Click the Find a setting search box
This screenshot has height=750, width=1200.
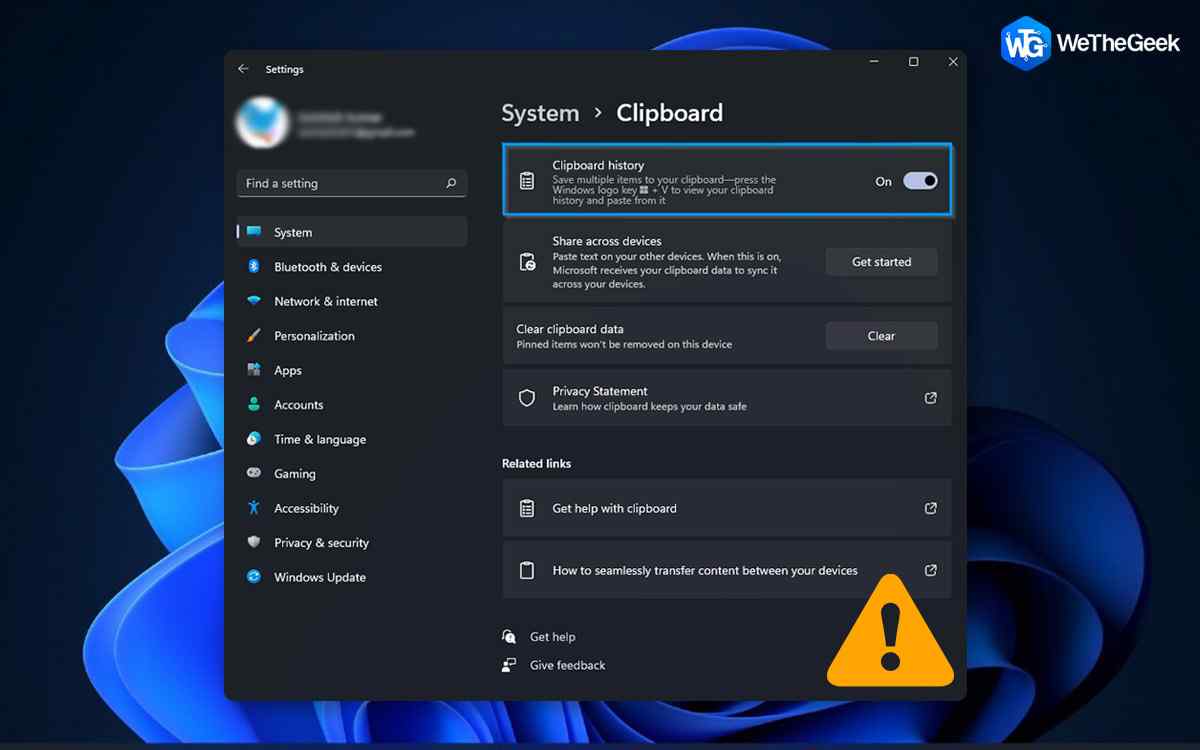click(352, 183)
